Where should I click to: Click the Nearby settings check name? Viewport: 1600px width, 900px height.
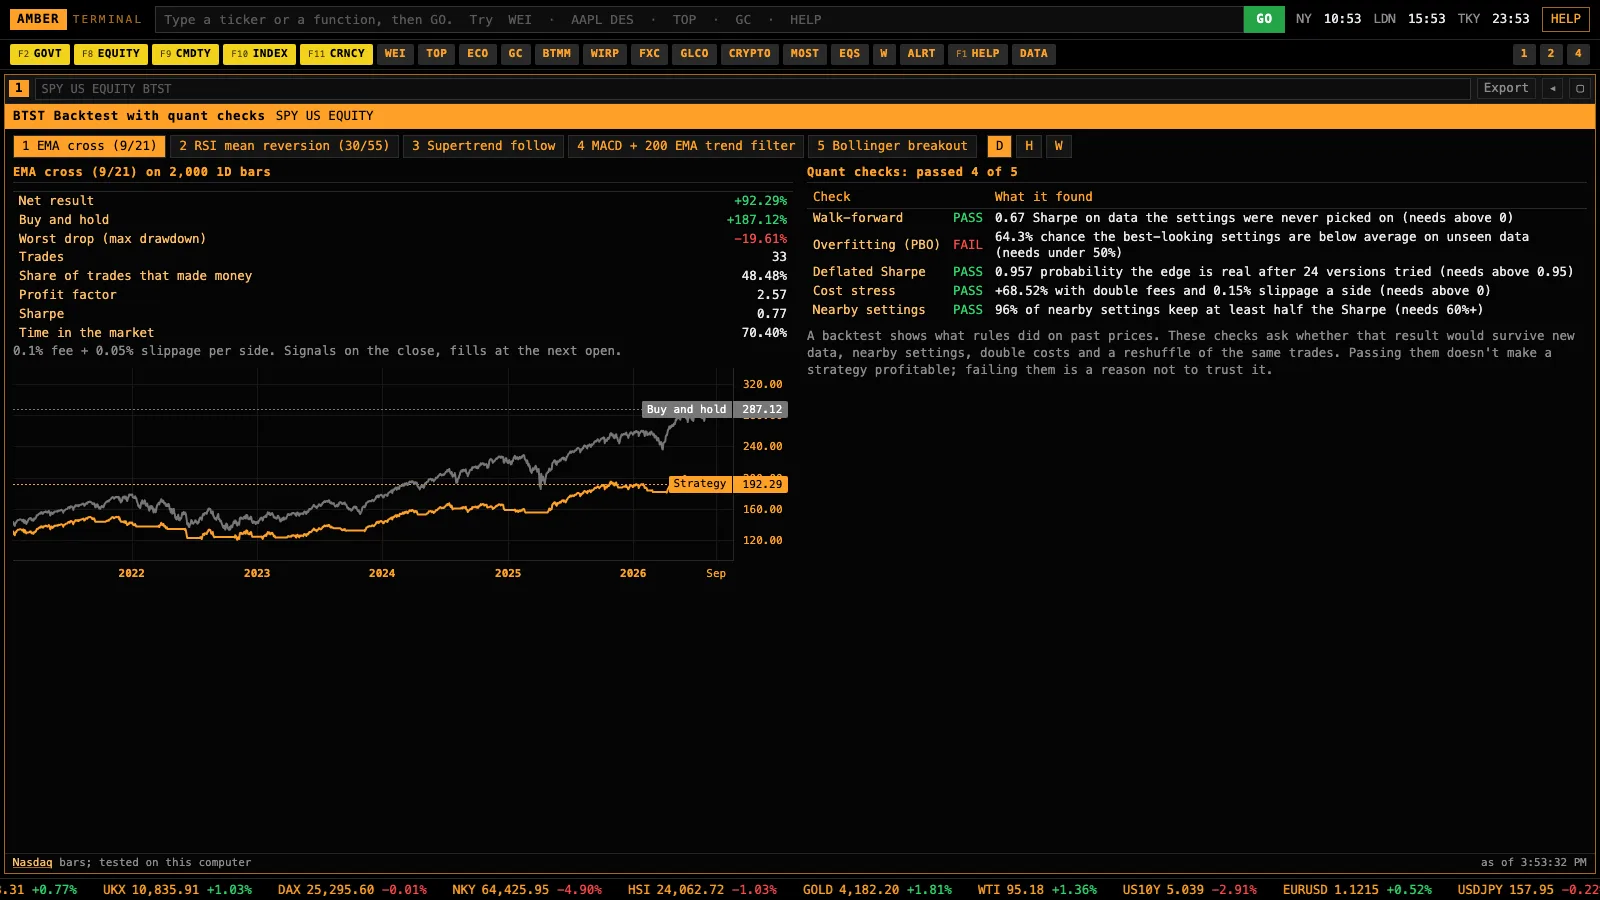(x=869, y=310)
